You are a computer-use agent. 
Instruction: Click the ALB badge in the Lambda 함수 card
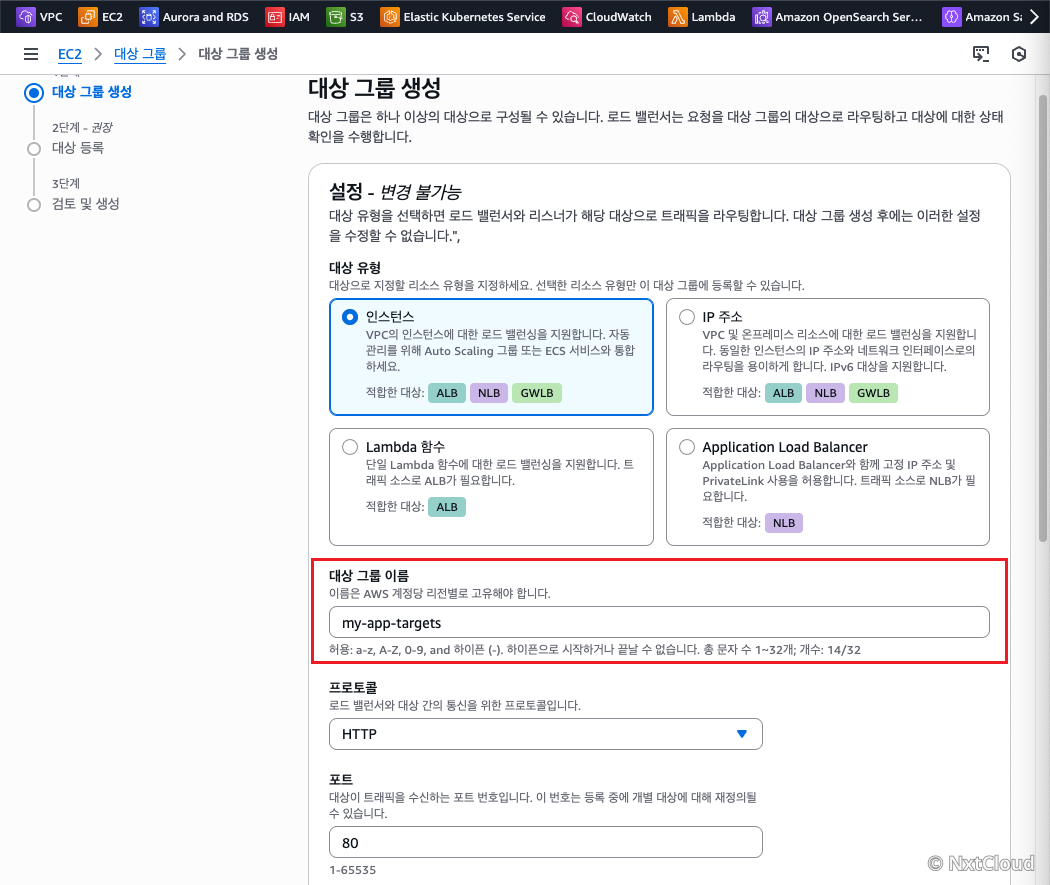pyautogui.click(x=447, y=507)
